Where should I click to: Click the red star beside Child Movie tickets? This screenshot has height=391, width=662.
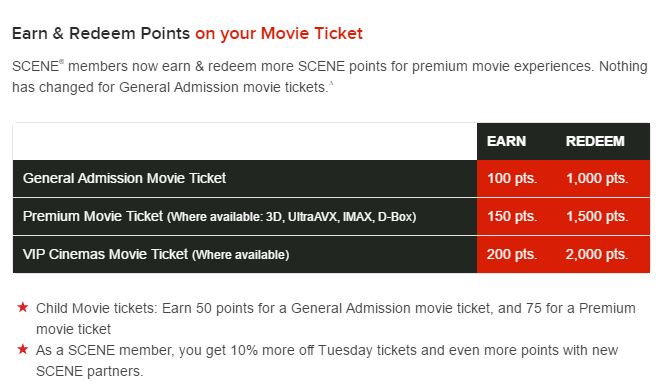coord(23,307)
